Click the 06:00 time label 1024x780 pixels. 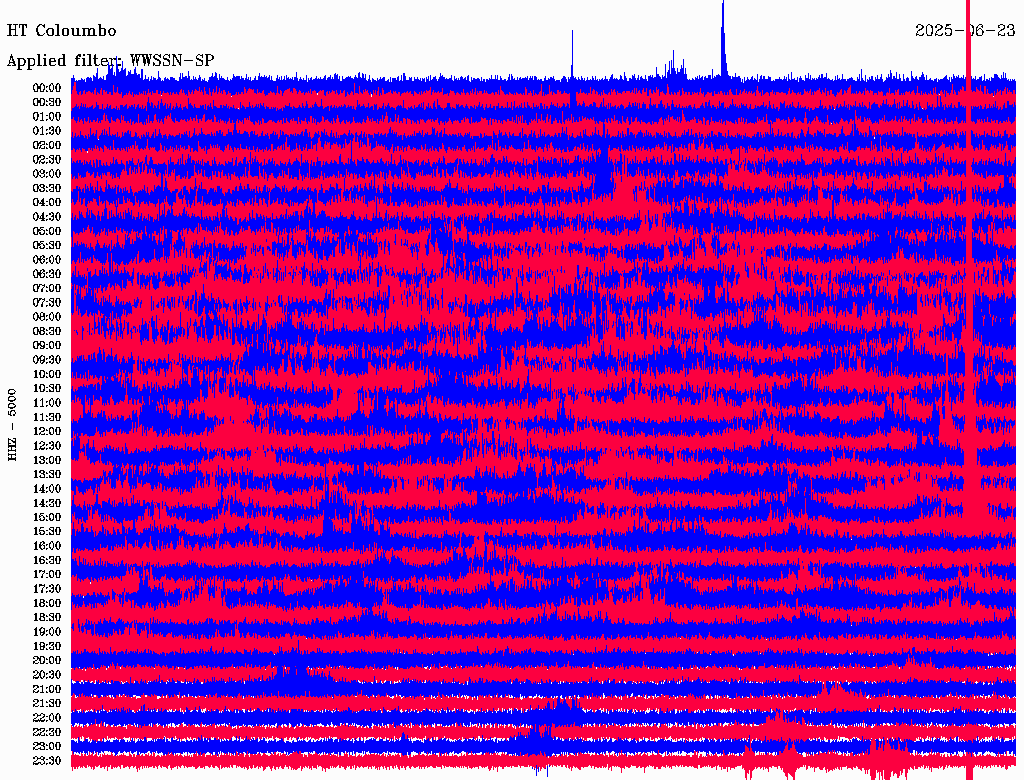click(47, 260)
